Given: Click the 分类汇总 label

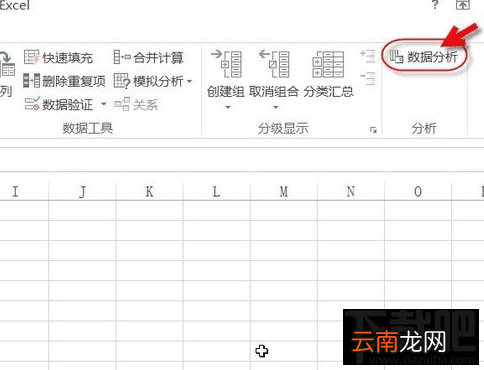Looking at the screenshot, I should 328,91.
